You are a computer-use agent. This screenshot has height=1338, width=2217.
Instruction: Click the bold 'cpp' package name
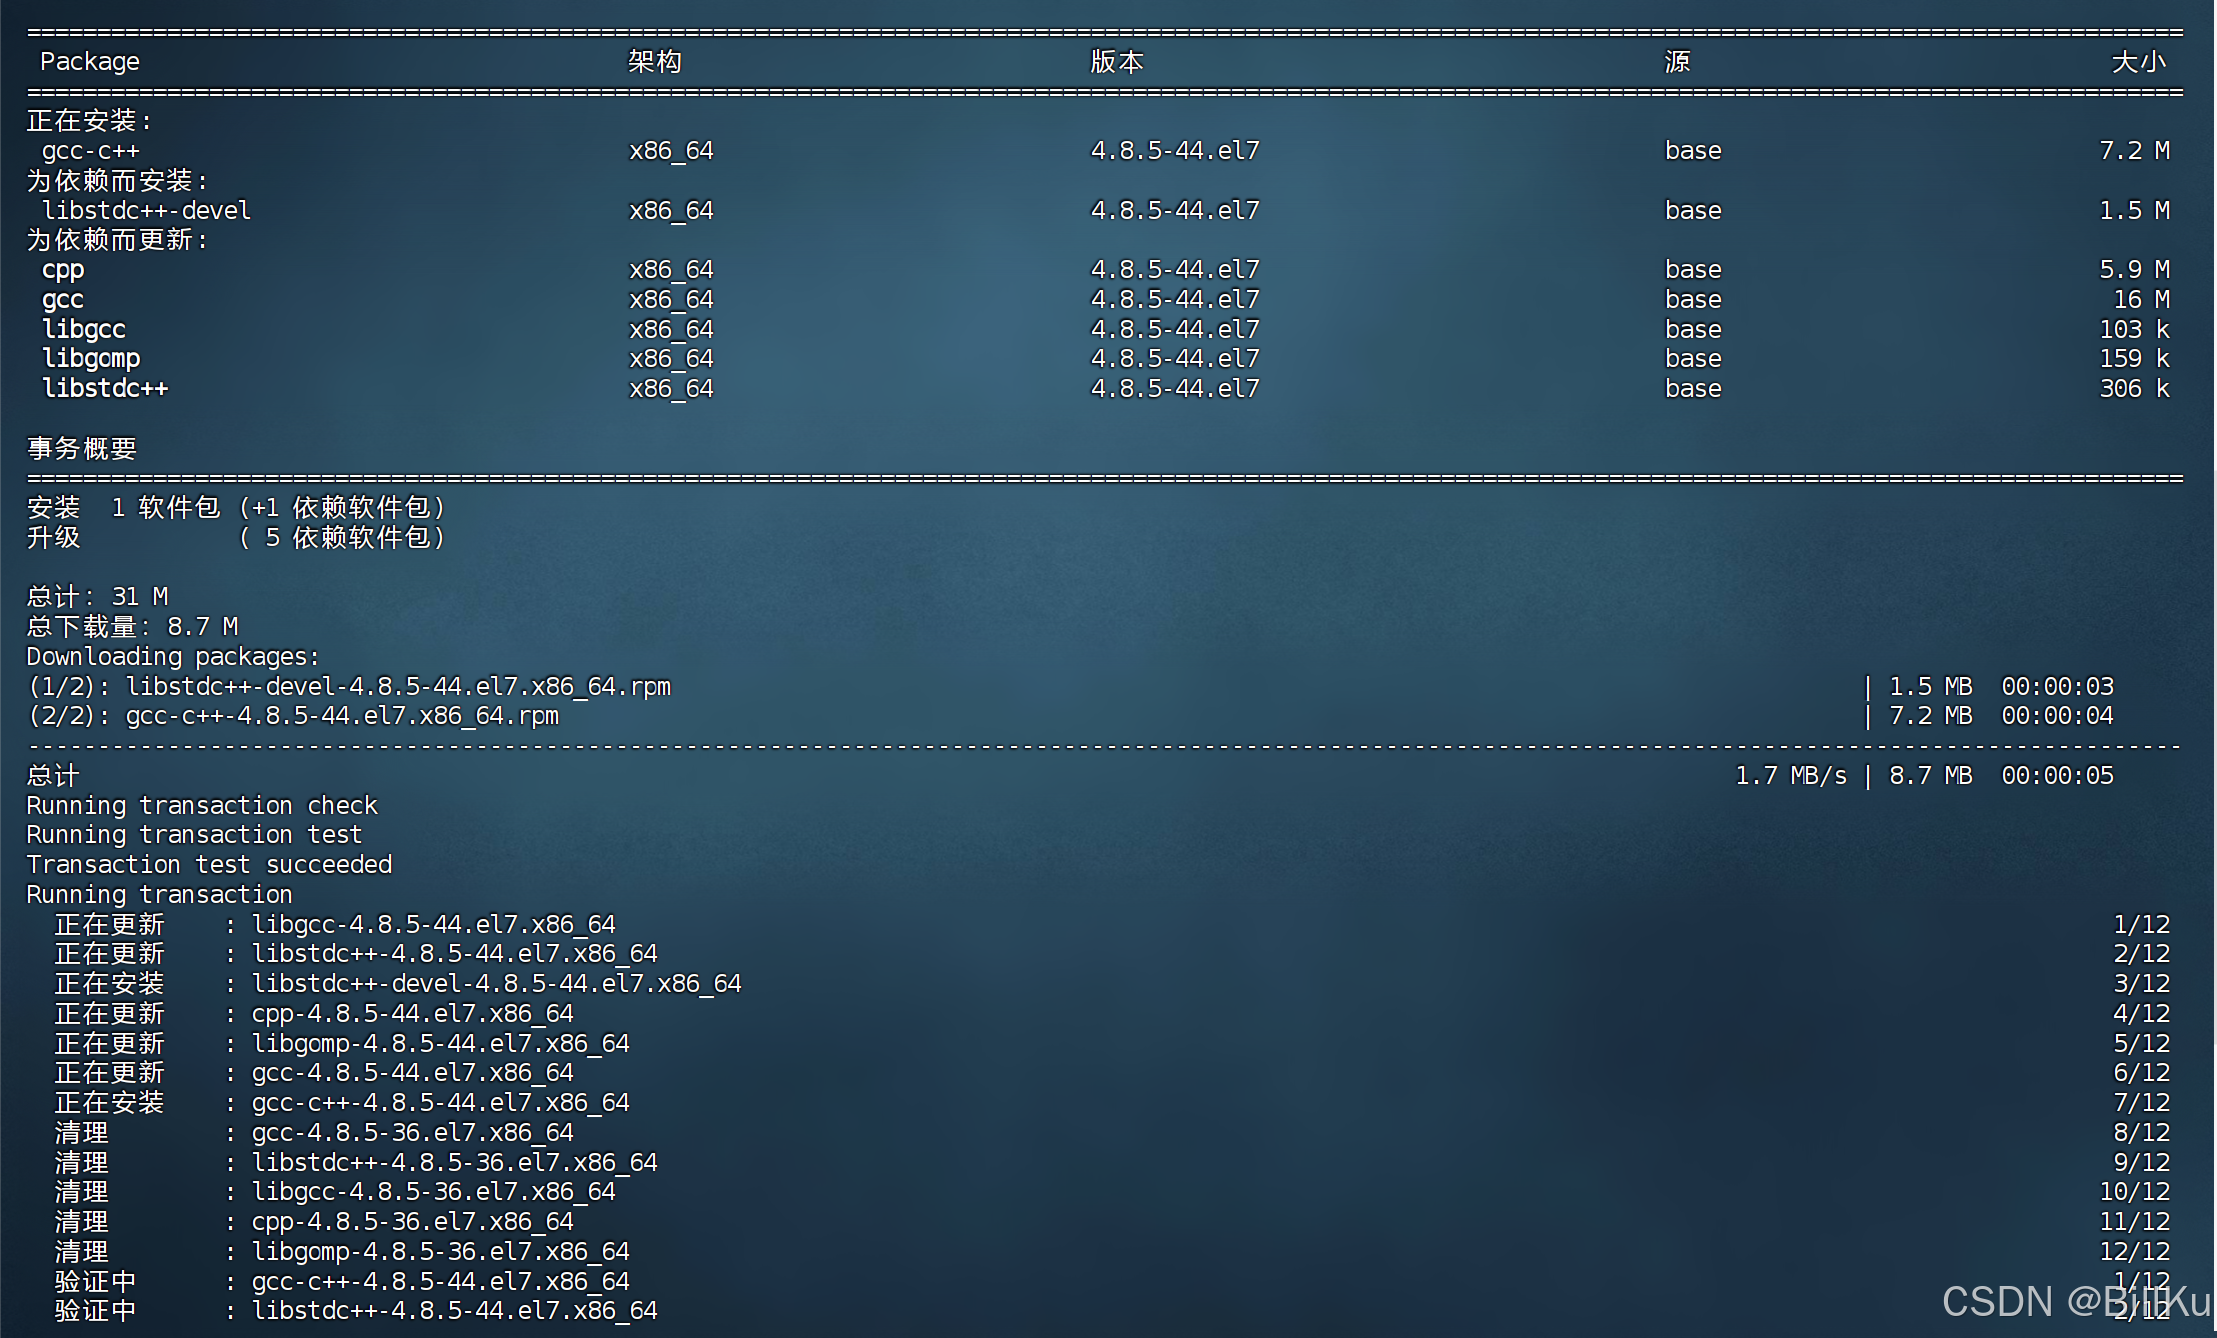63,270
